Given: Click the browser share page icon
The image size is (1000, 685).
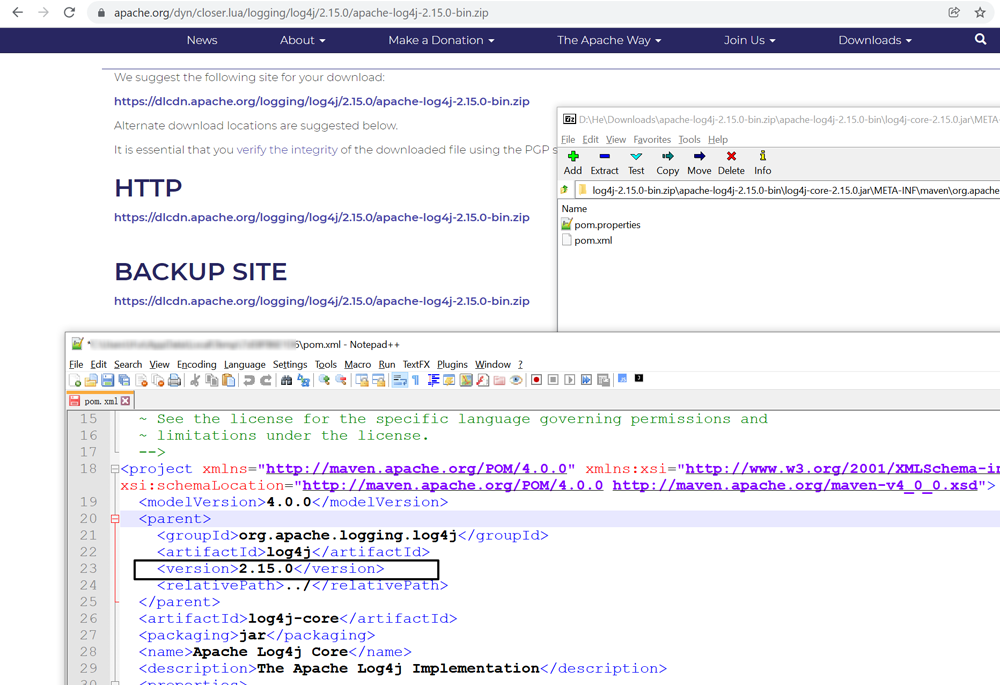Looking at the screenshot, I should pyautogui.click(x=954, y=12).
